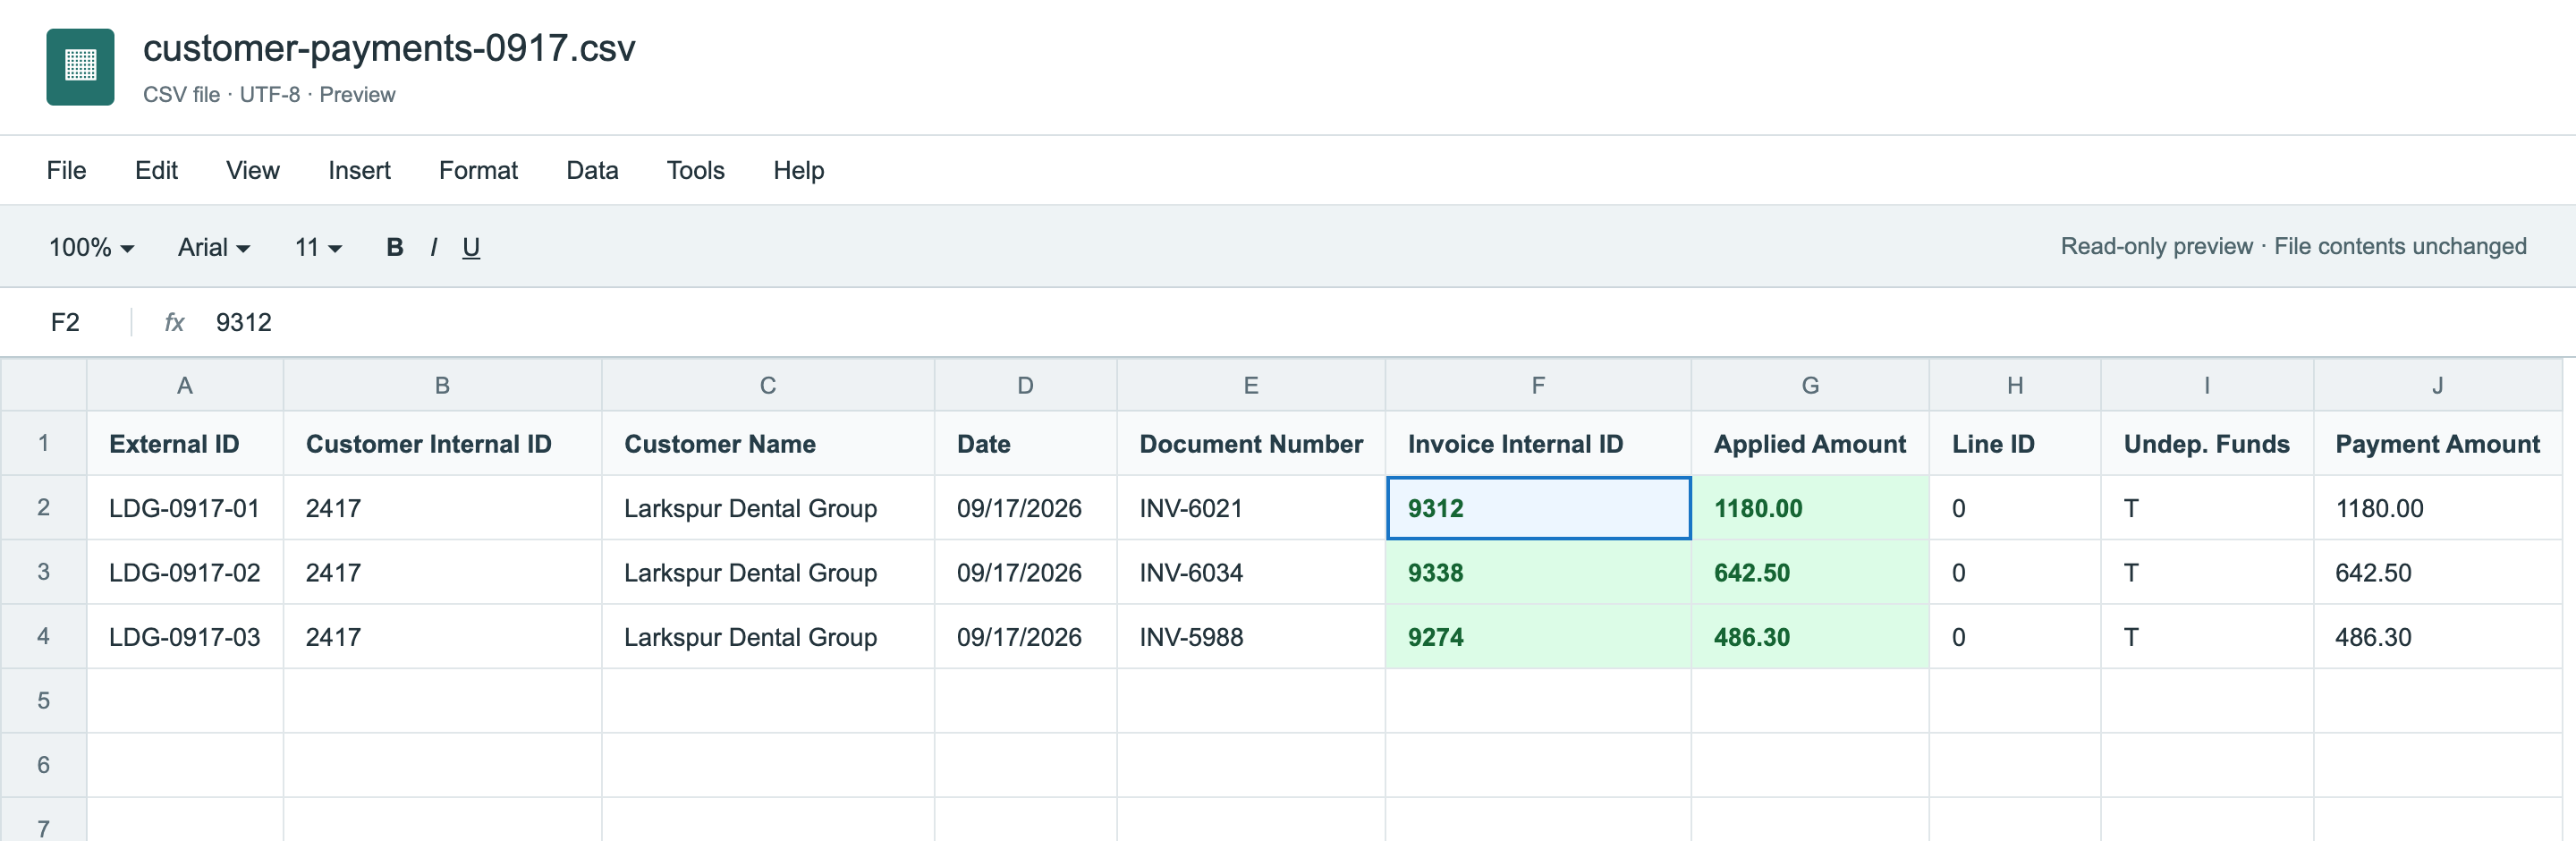
Task: Select column J header
Action: click(x=2437, y=385)
